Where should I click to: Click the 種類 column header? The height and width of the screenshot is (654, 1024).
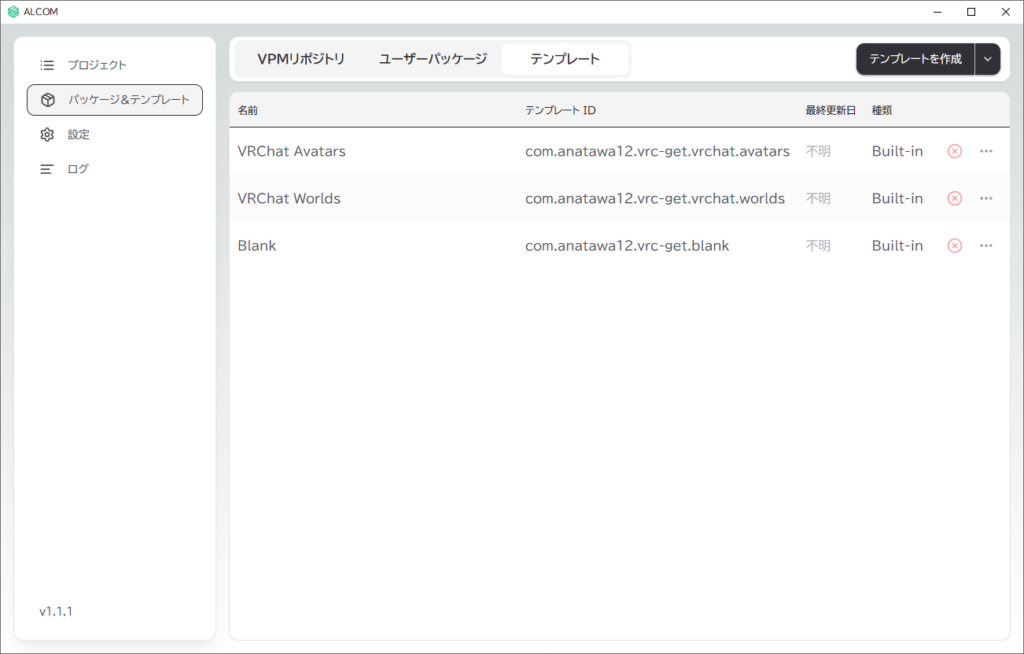882,110
